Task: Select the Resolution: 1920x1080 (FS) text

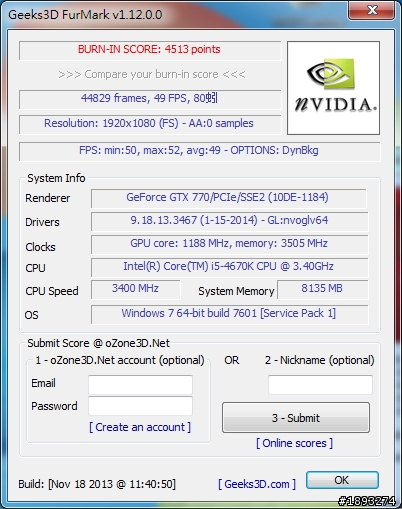Action: point(149,123)
